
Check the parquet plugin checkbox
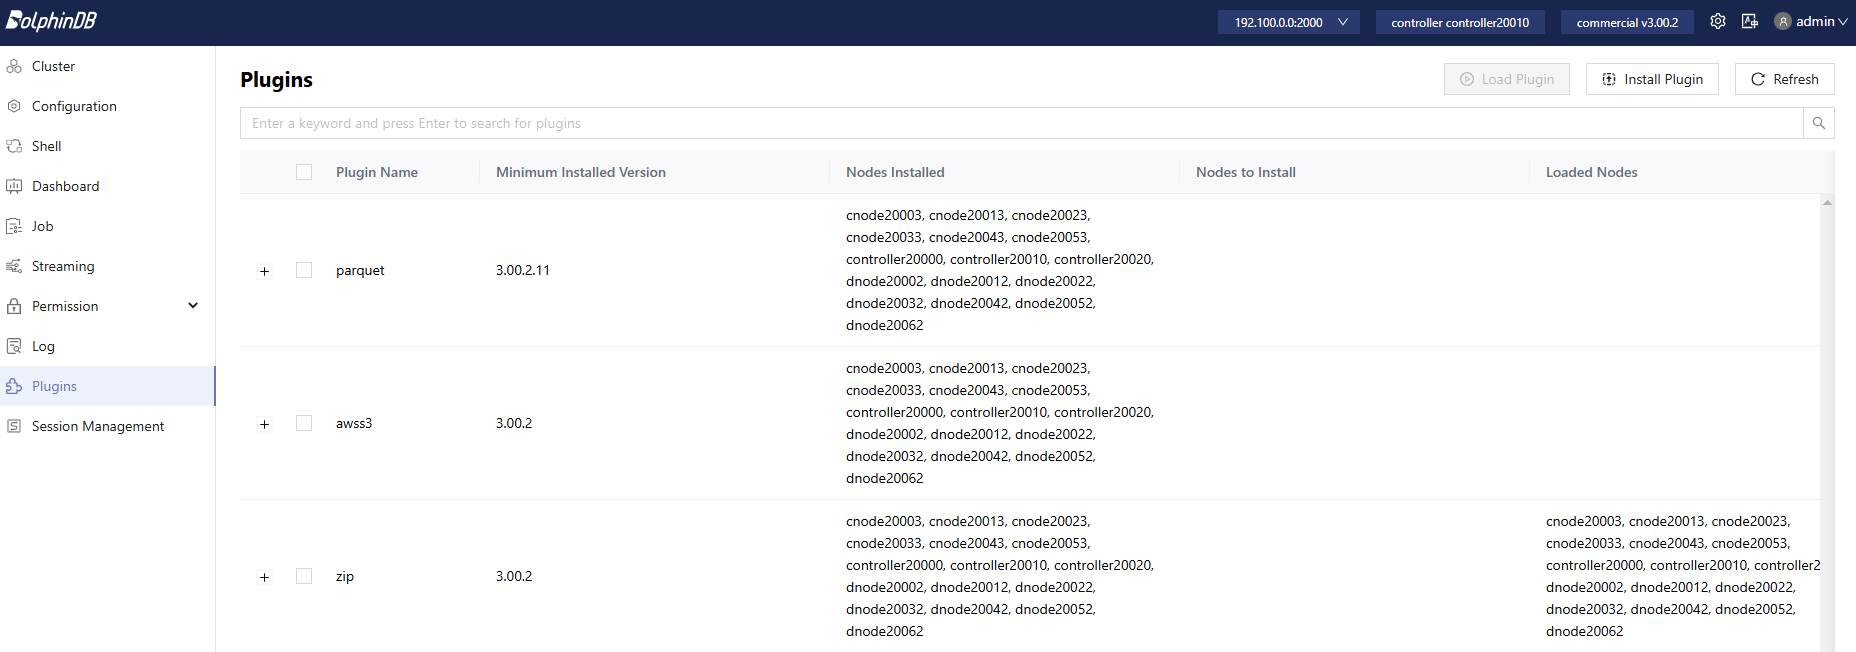[x=304, y=270]
